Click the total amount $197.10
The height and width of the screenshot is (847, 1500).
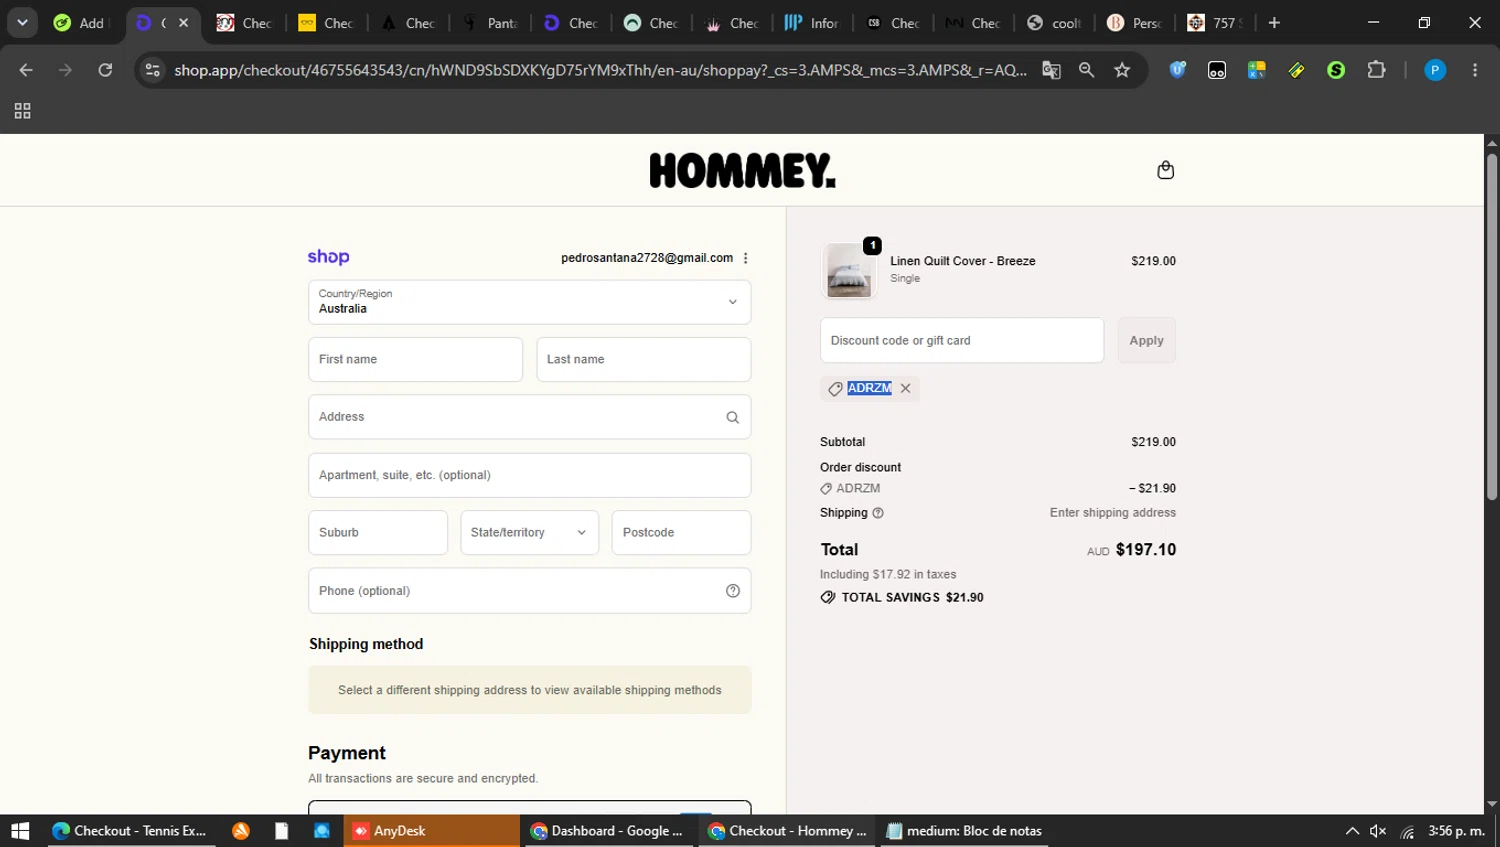tap(1146, 550)
